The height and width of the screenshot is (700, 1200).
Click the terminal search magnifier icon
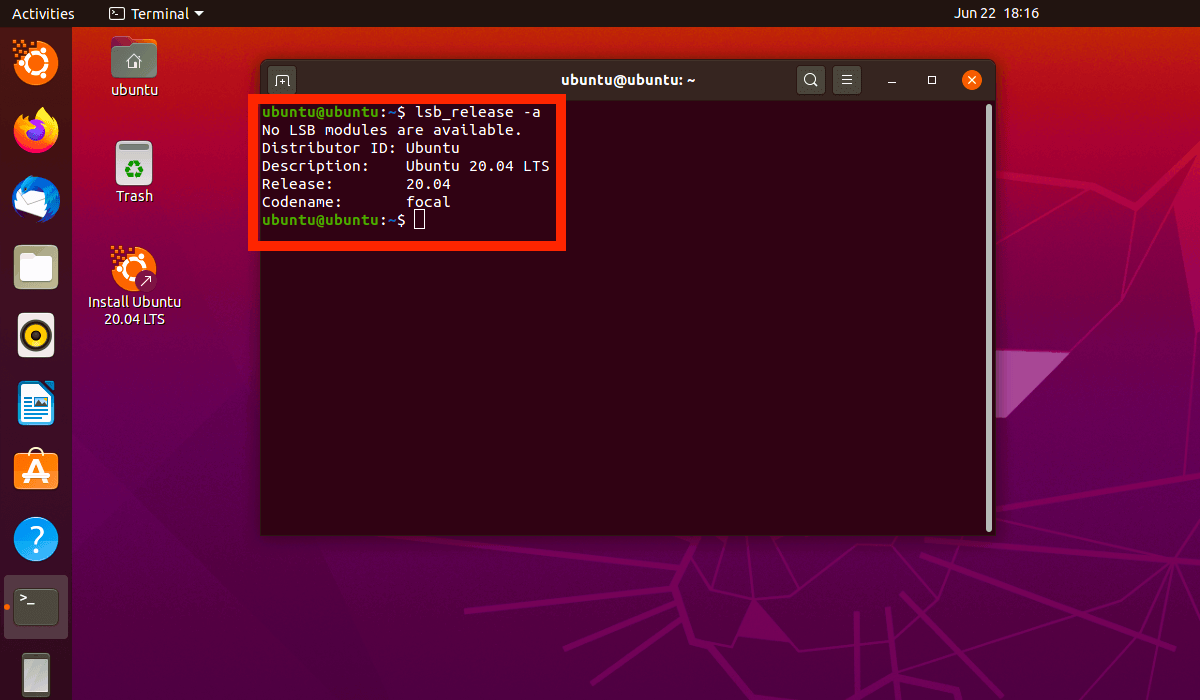(x=811, y=80)
